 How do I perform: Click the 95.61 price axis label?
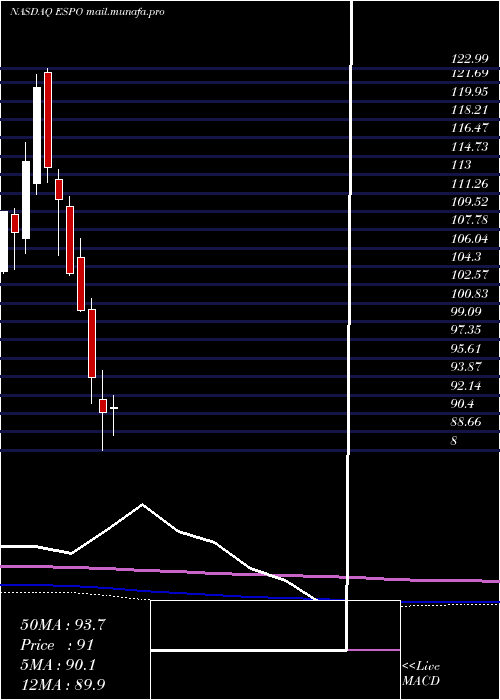[466, 350]
